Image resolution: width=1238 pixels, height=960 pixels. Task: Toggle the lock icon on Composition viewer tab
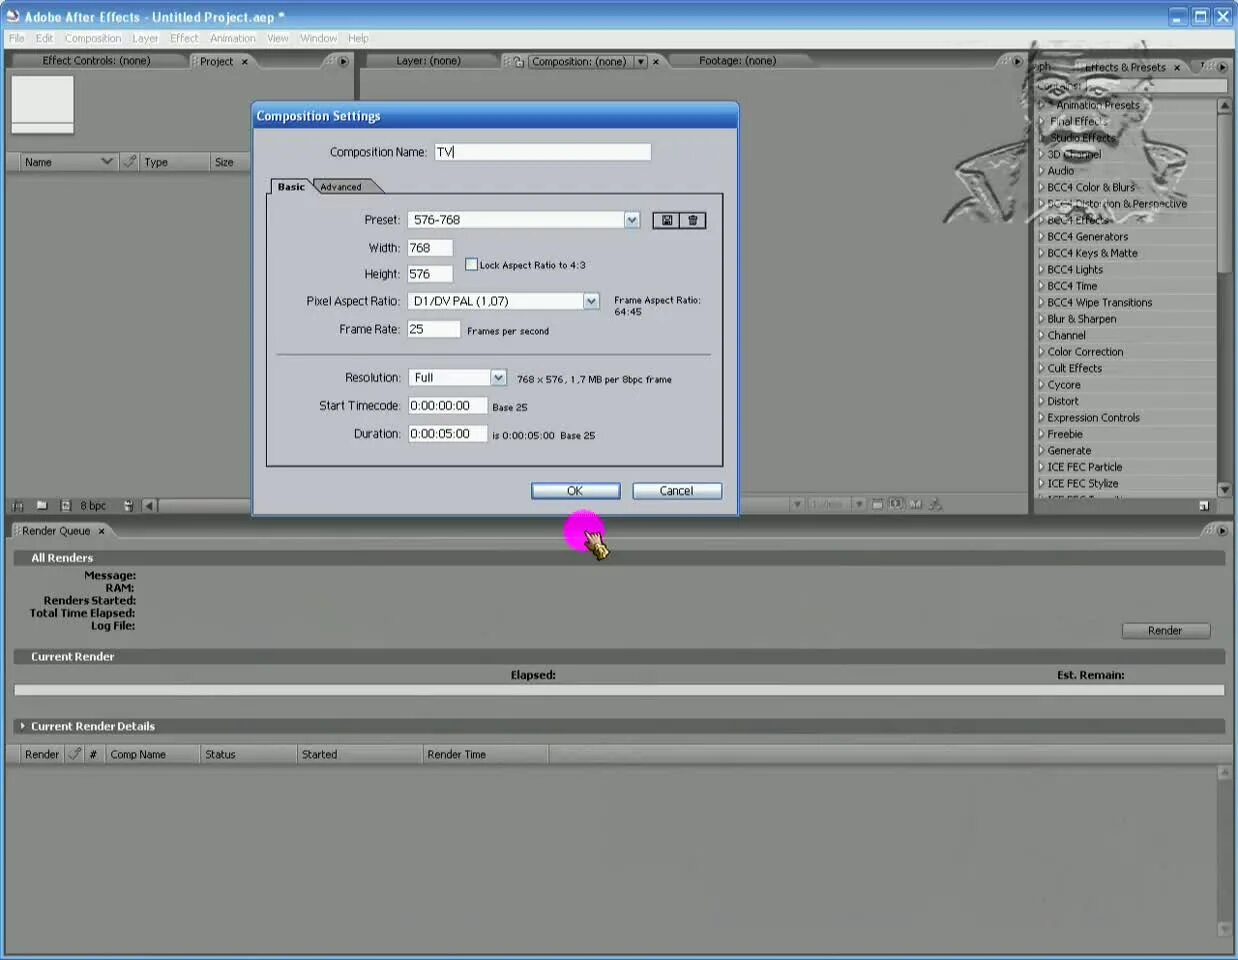518,61
